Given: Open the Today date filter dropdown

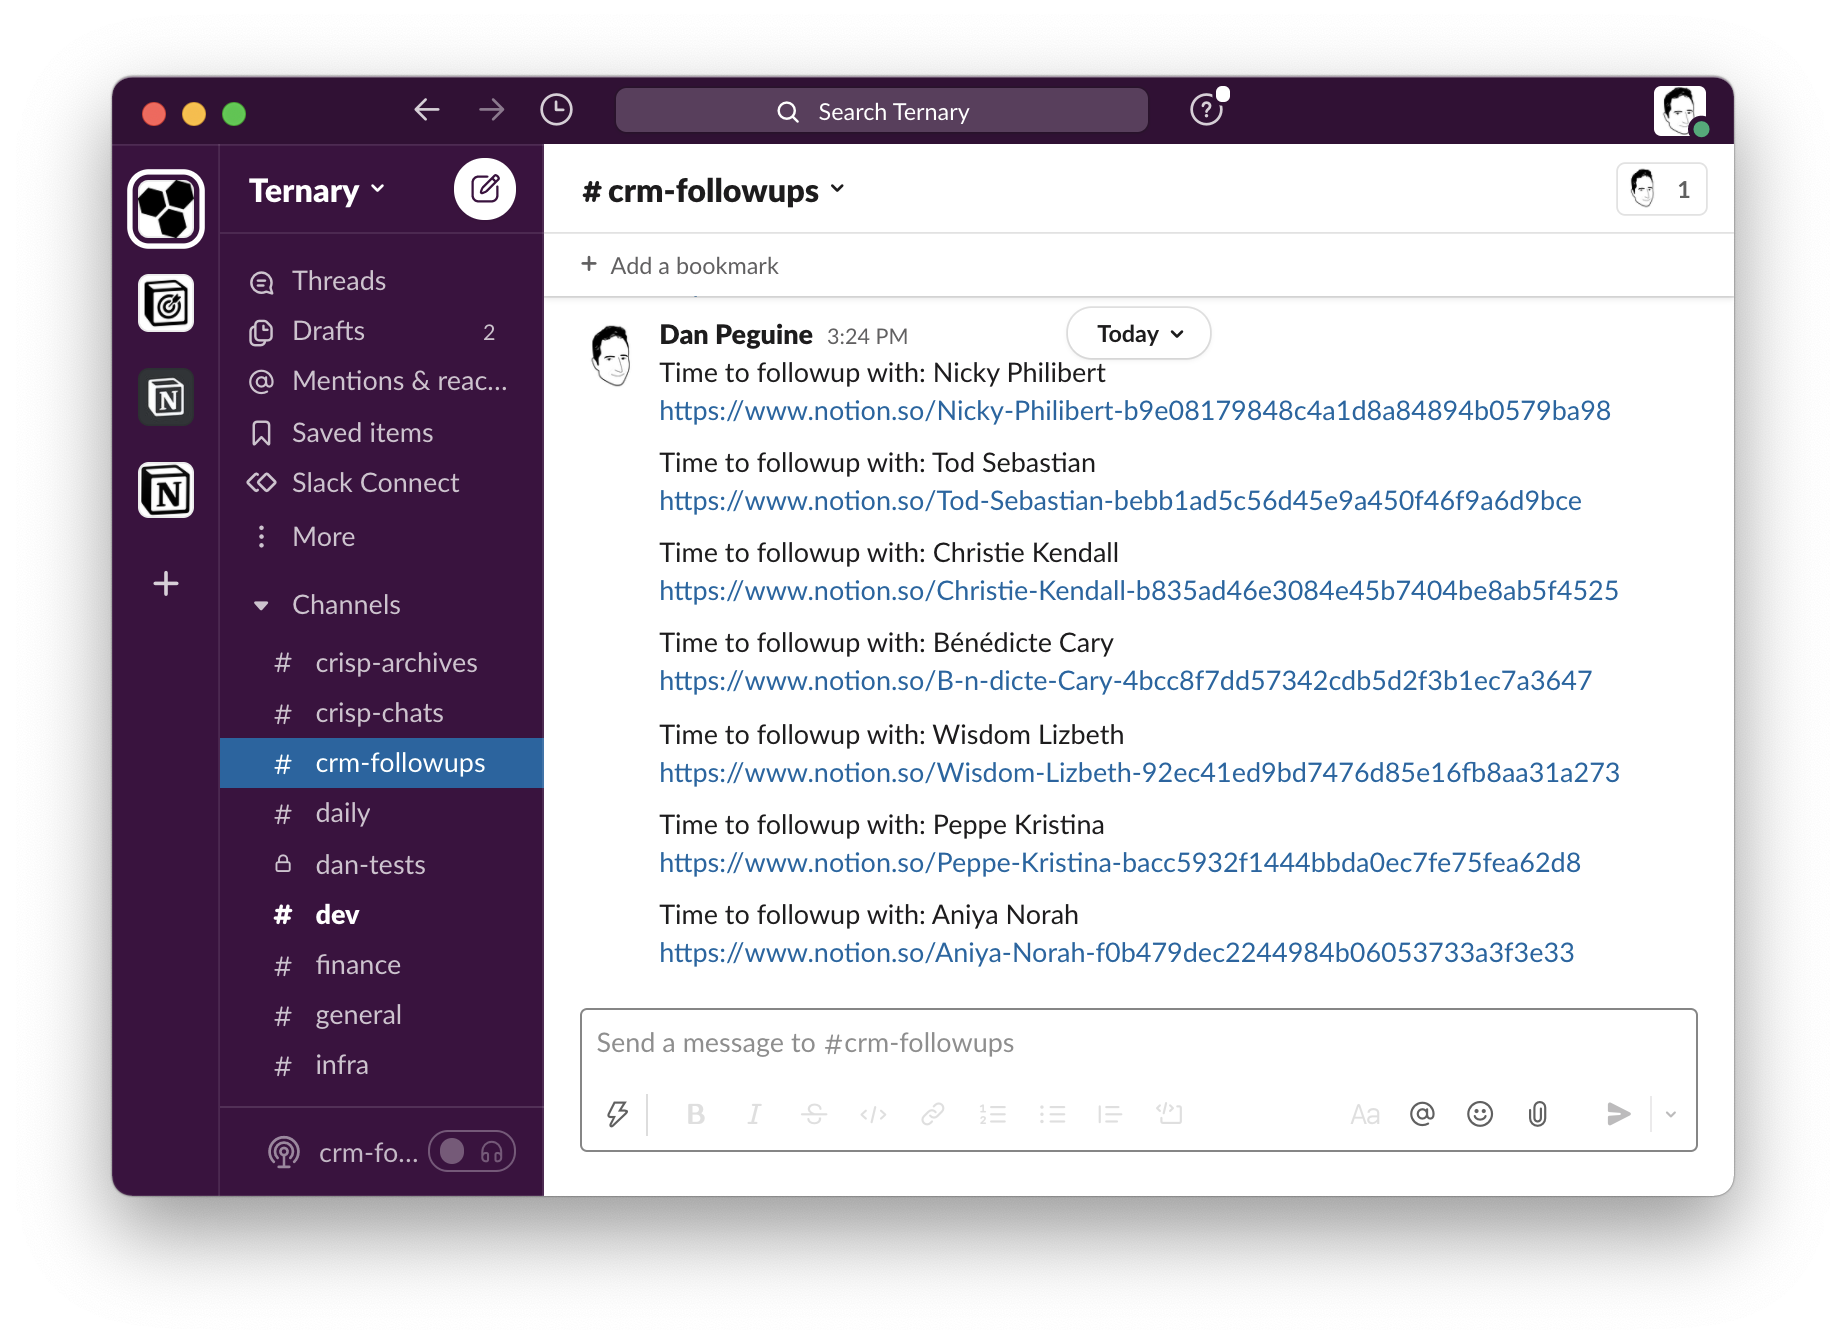Looking at the screenshot, I should pos(1138,333).
